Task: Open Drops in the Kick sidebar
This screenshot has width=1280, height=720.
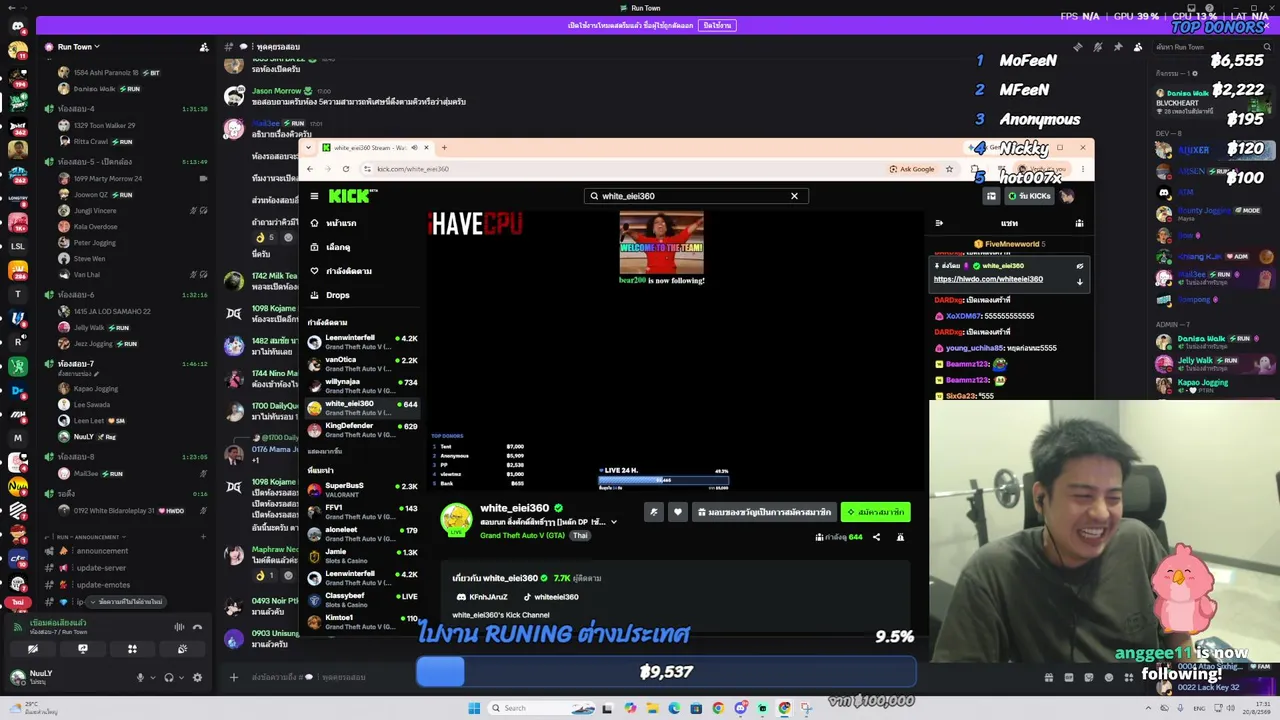Action: pos(330,295)
